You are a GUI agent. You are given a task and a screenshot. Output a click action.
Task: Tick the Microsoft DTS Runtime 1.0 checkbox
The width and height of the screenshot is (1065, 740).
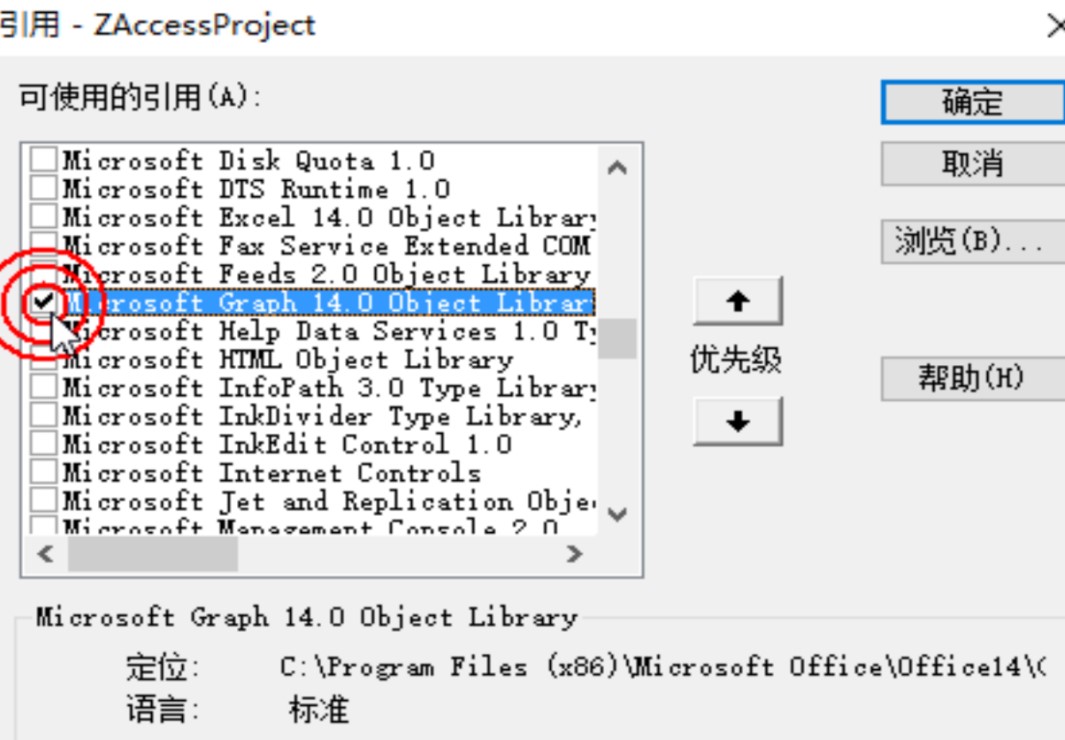coord(43,187)
